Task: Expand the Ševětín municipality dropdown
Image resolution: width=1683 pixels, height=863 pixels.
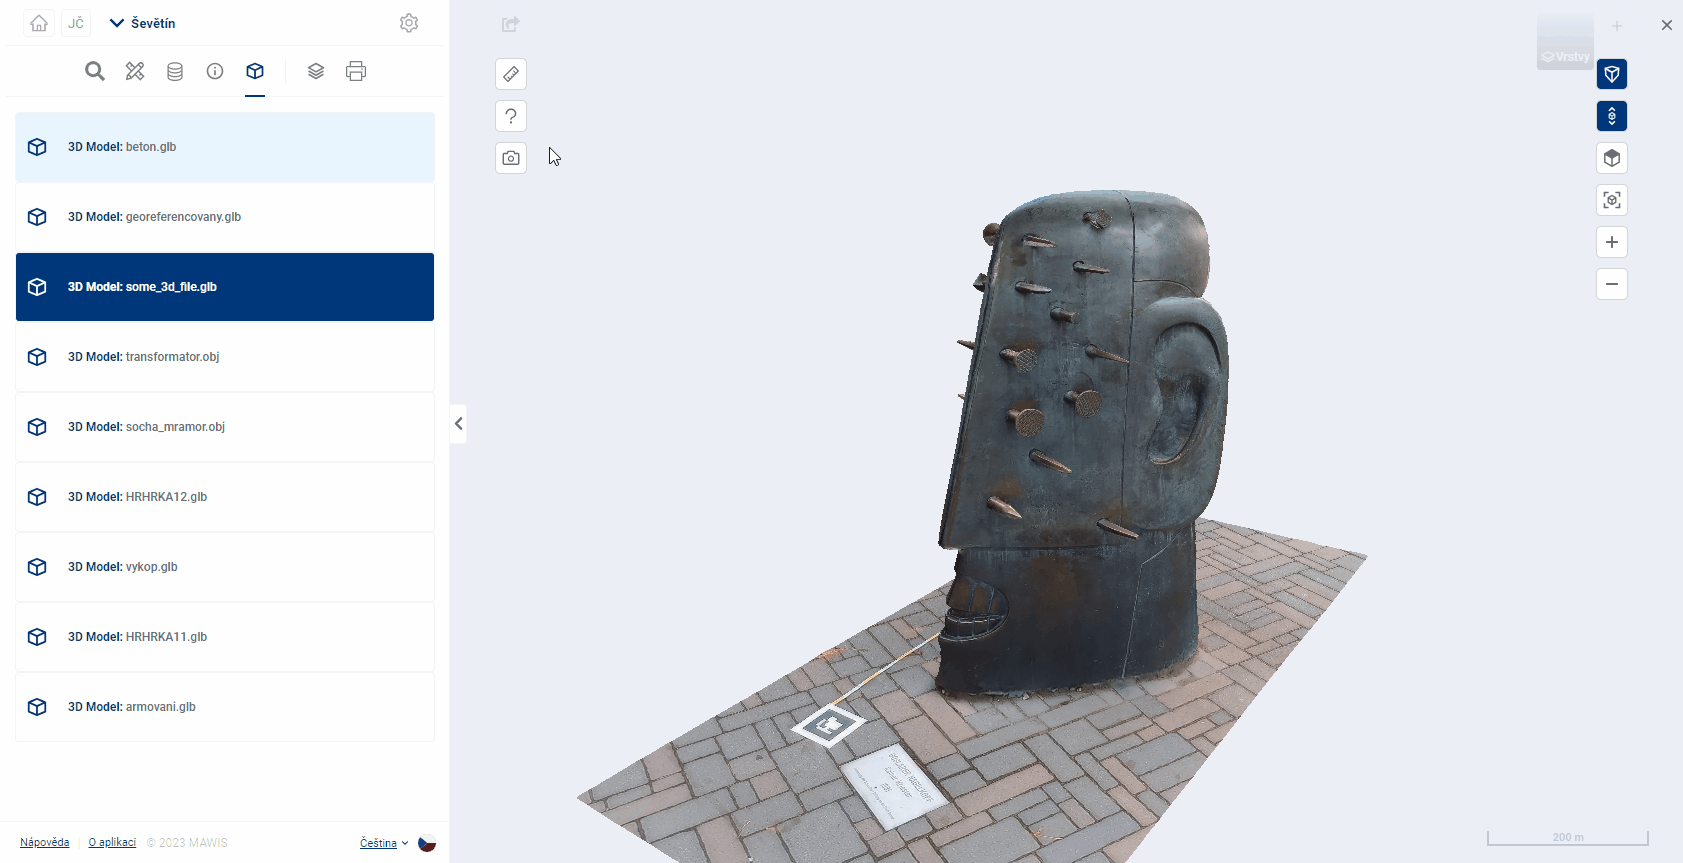Action: [143, 23]
